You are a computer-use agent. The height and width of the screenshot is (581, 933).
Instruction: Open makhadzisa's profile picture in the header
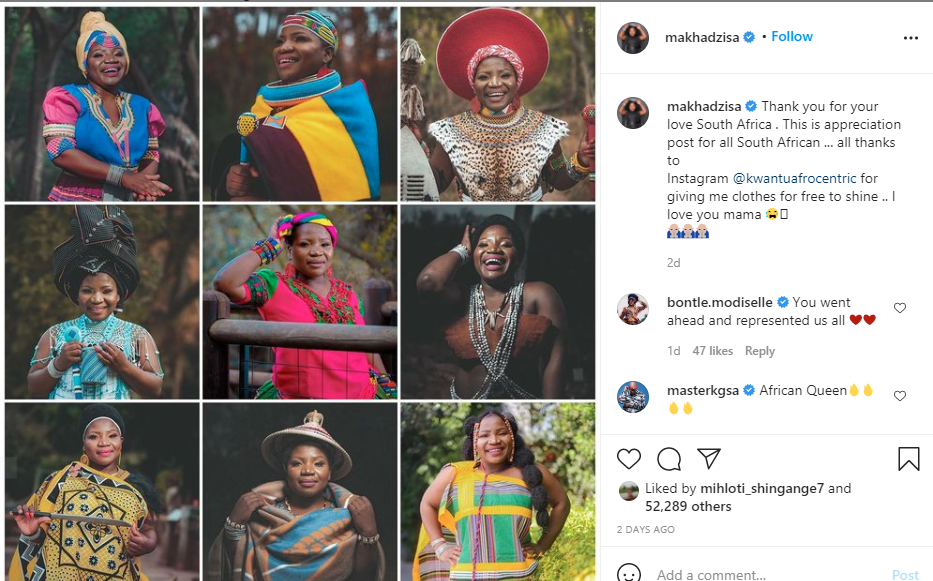tap(633, 38)
